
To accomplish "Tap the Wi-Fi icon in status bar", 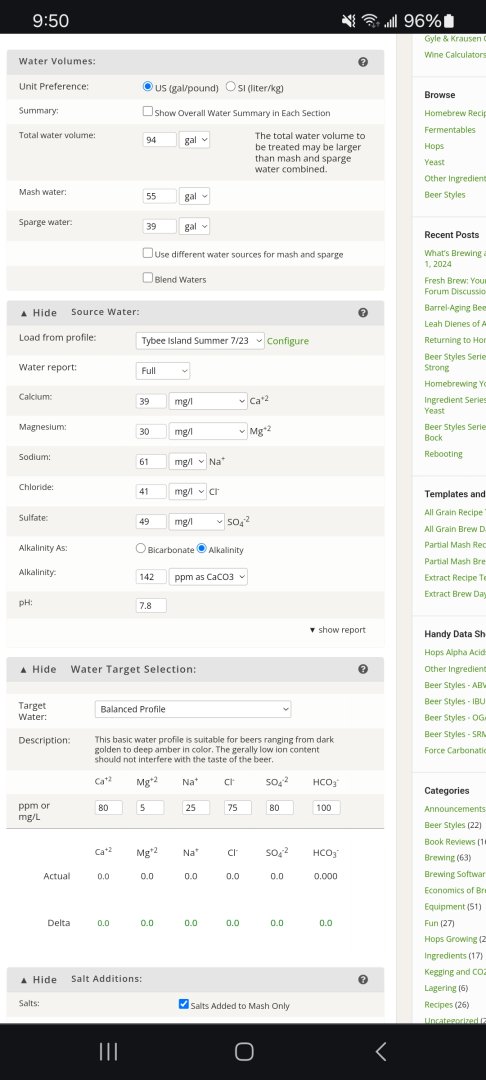I will pos(370,21).
